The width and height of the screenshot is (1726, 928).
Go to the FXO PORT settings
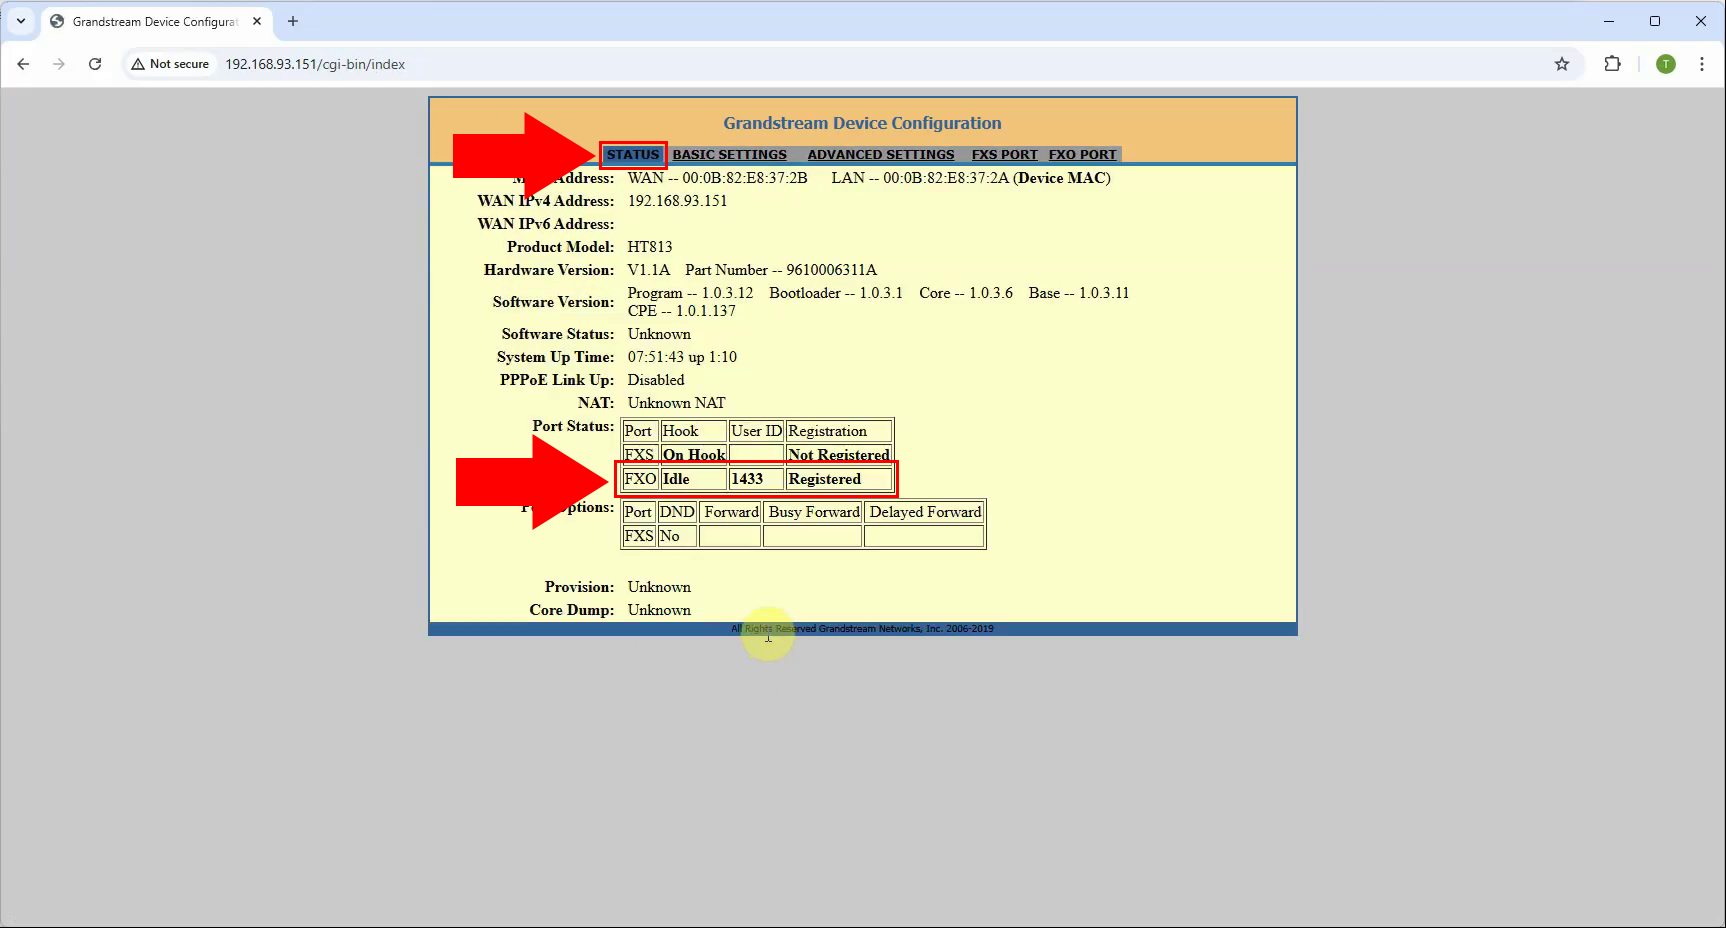tap(1082, 155)
